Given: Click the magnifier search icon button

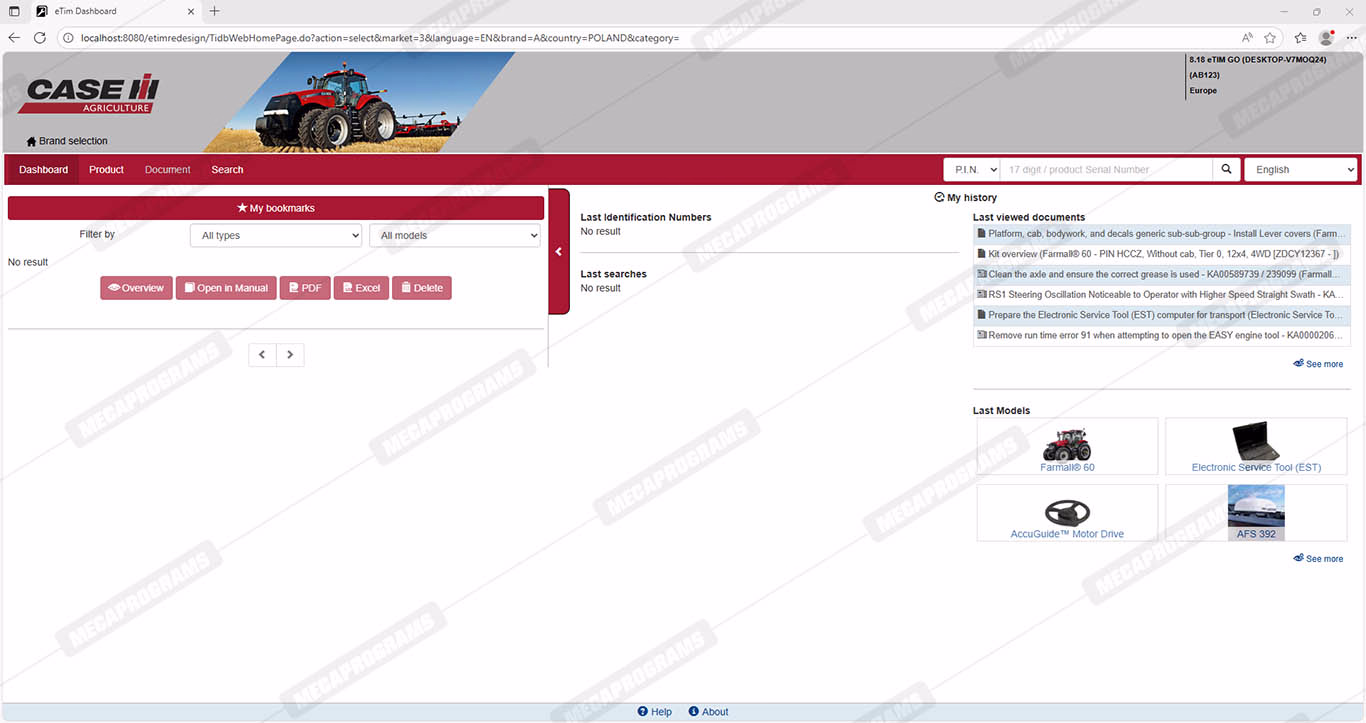Looking at the screenshot, I should 1226,170.
